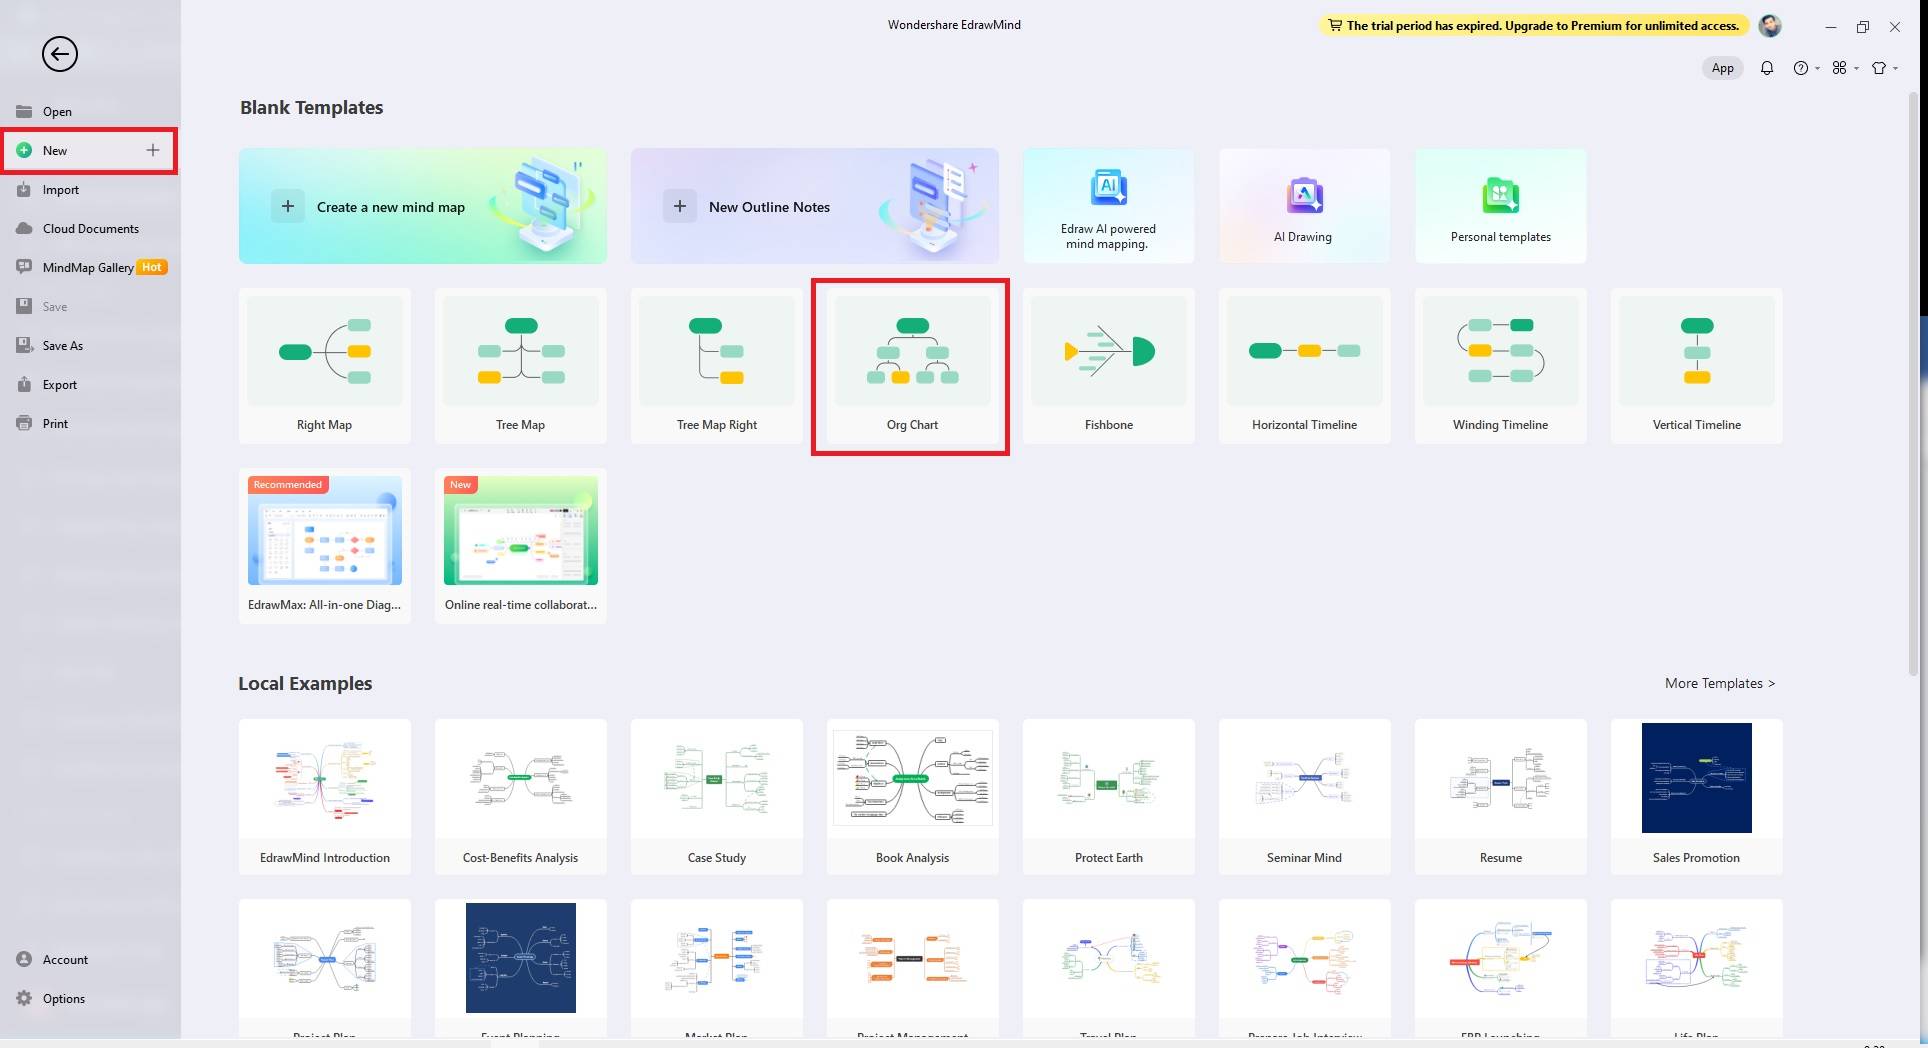Choose the Tree Map Right template

click(717, 366)
